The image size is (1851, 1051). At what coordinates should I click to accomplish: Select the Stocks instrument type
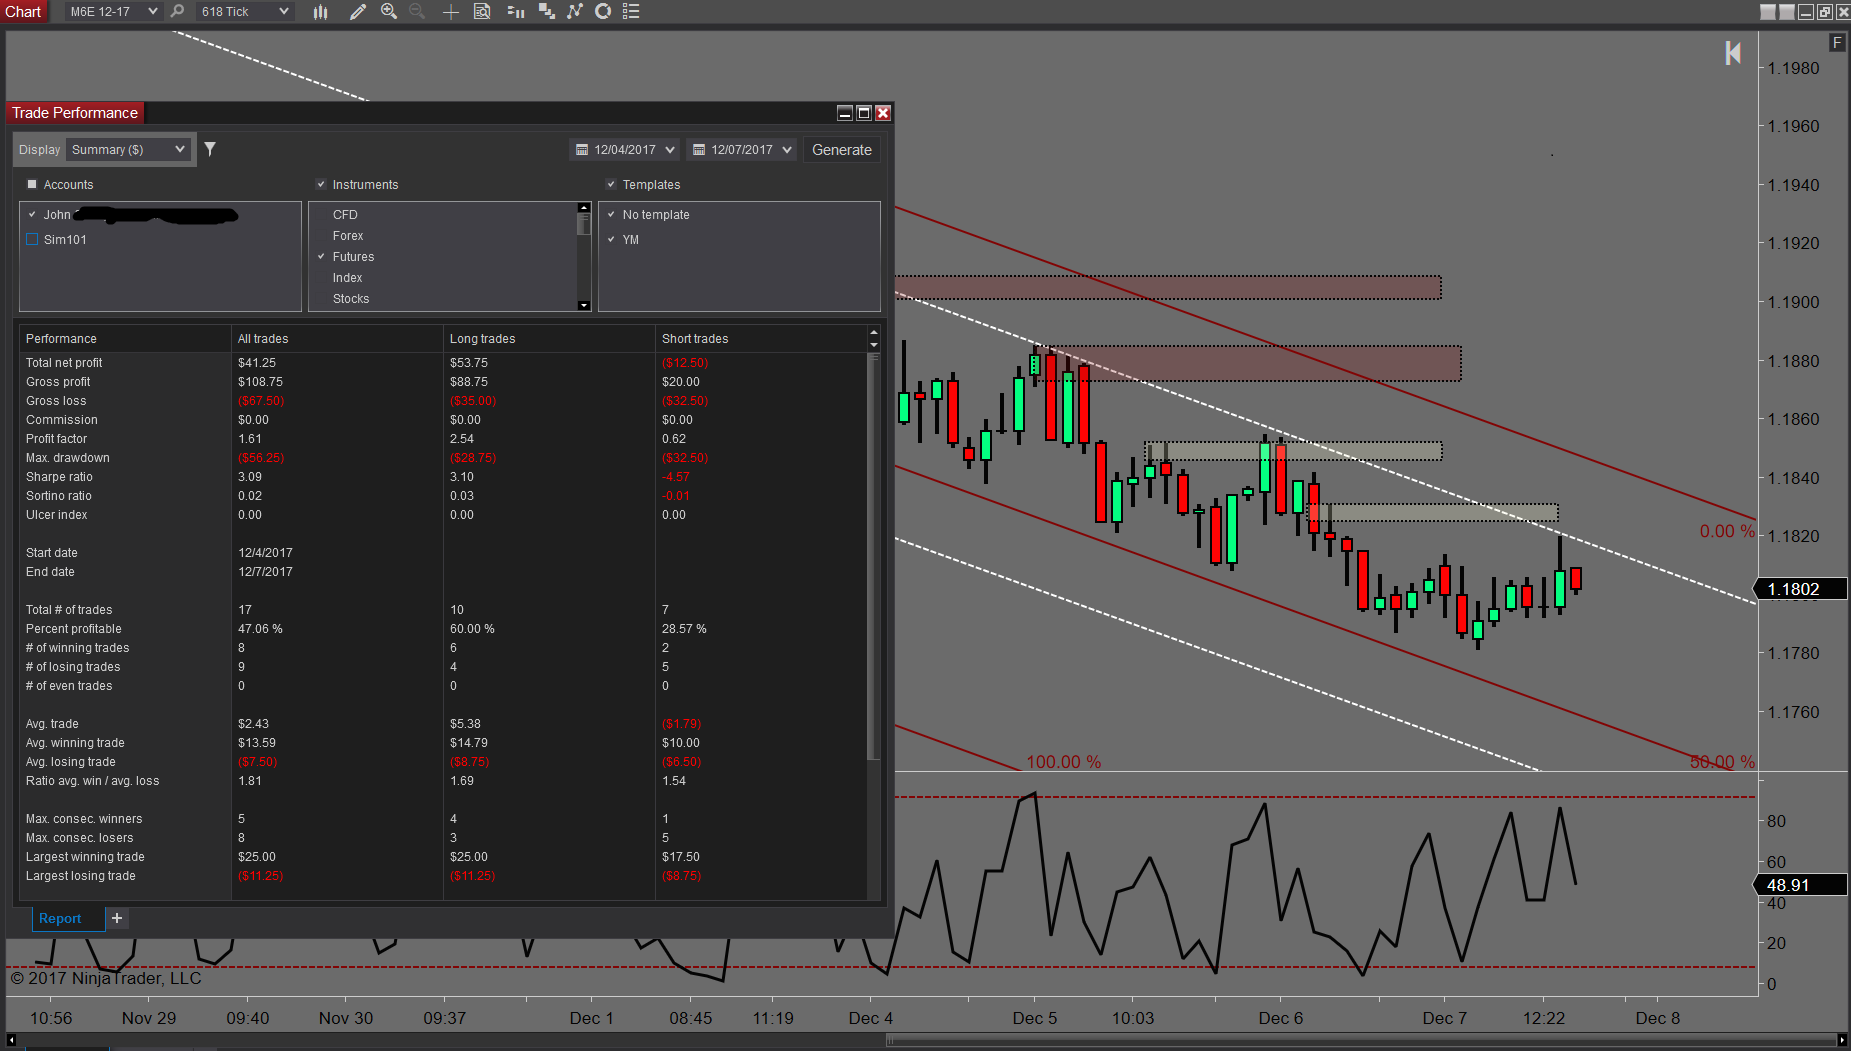351,298
